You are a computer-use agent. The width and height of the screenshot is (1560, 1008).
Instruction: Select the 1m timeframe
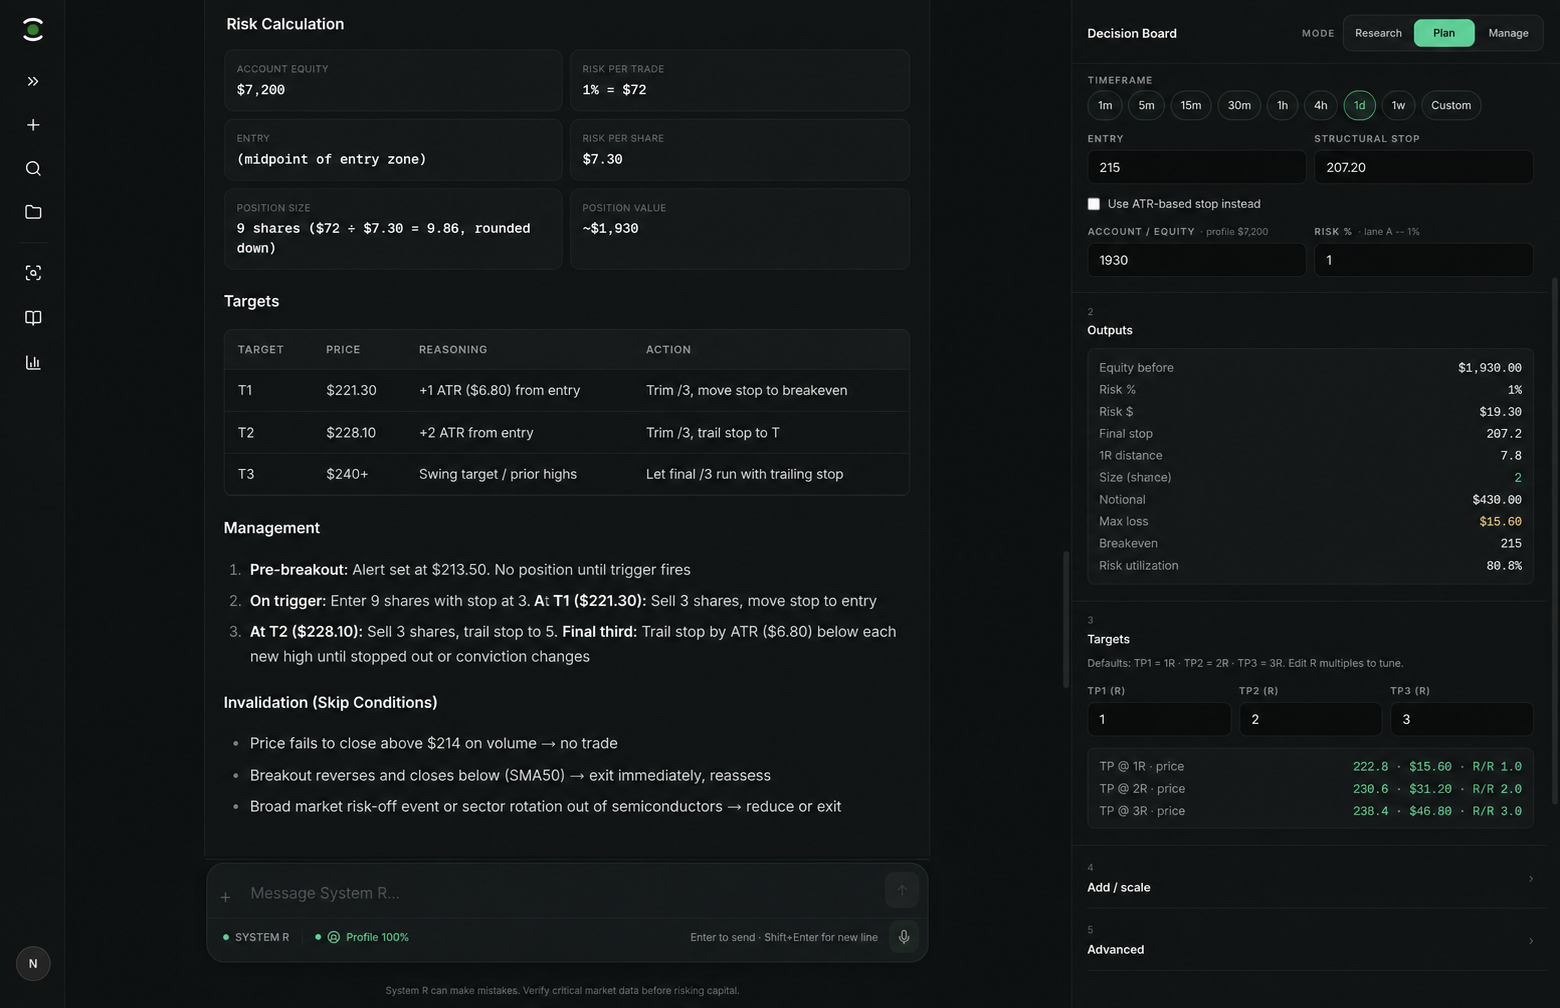(x=1105, y=105)
